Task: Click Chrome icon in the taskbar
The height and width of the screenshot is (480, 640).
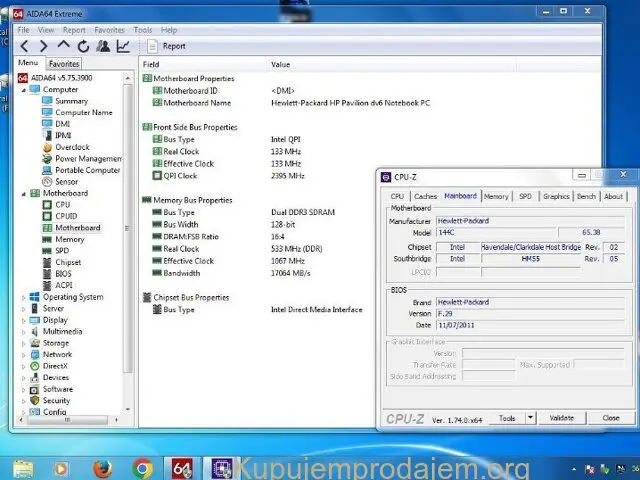Action: click(x=142, y=467)
